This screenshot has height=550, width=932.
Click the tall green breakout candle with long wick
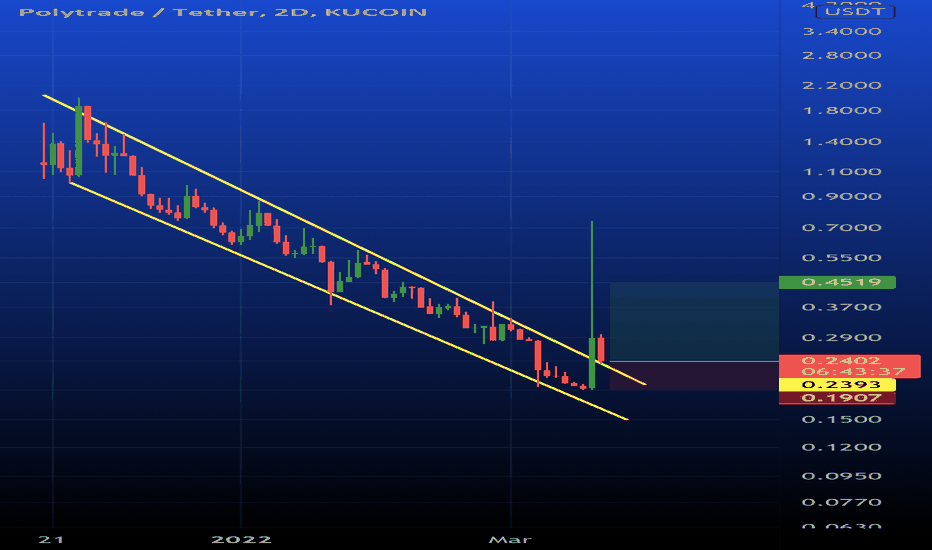pos(592,363)
